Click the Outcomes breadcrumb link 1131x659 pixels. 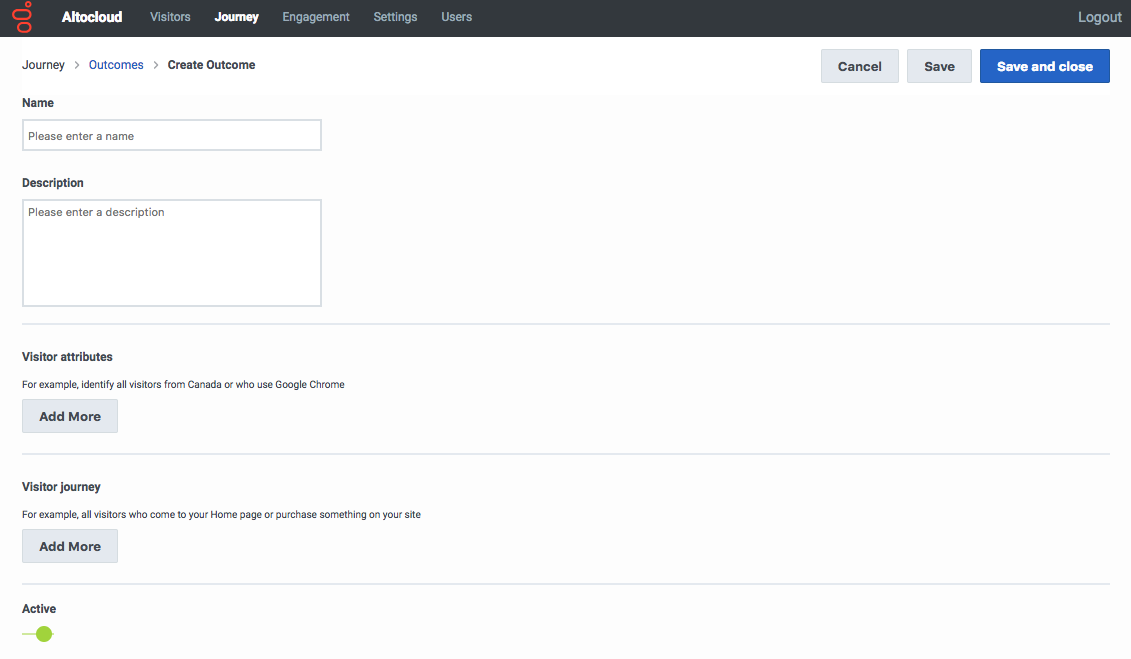pos(116,65)
